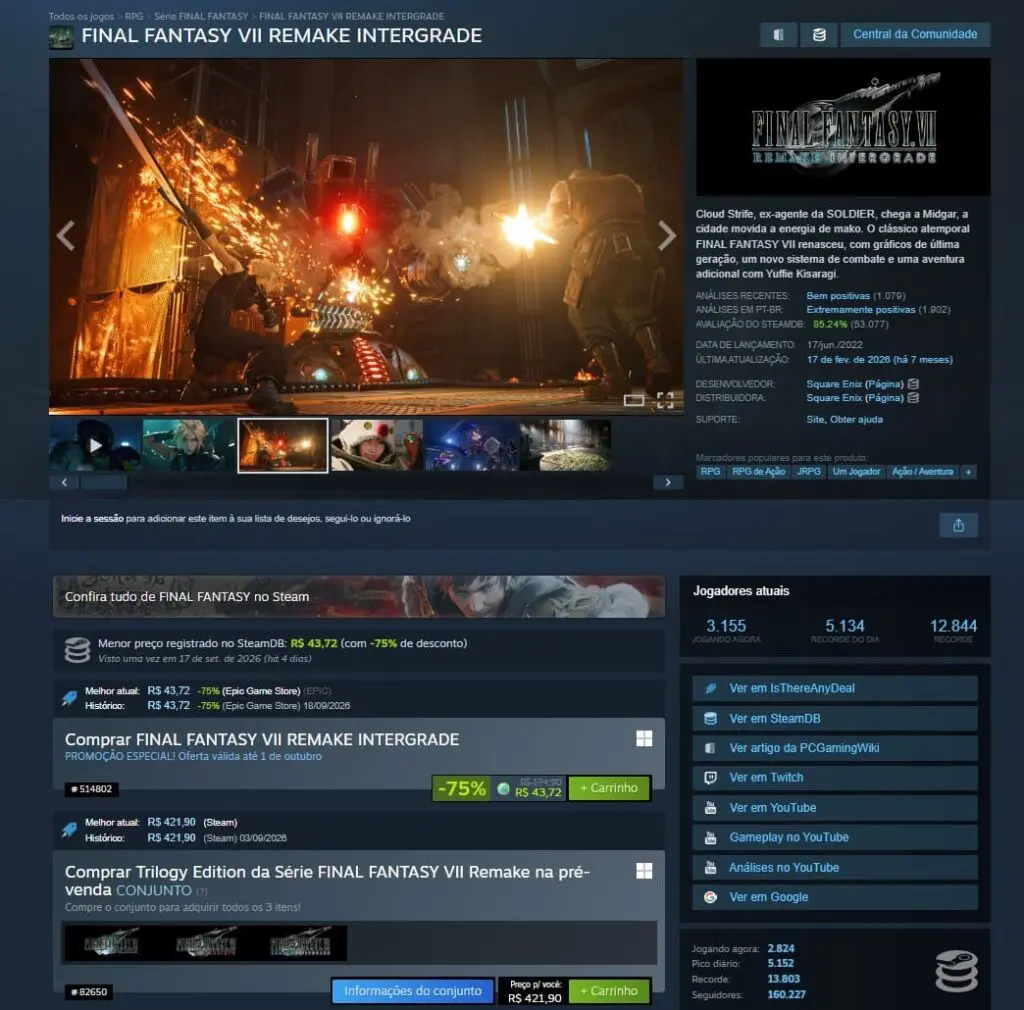The height and width of the screenshot is (1010, 1024).
Task: Open Bem positivas recent reviews link
Action: (x=838, y=296)
